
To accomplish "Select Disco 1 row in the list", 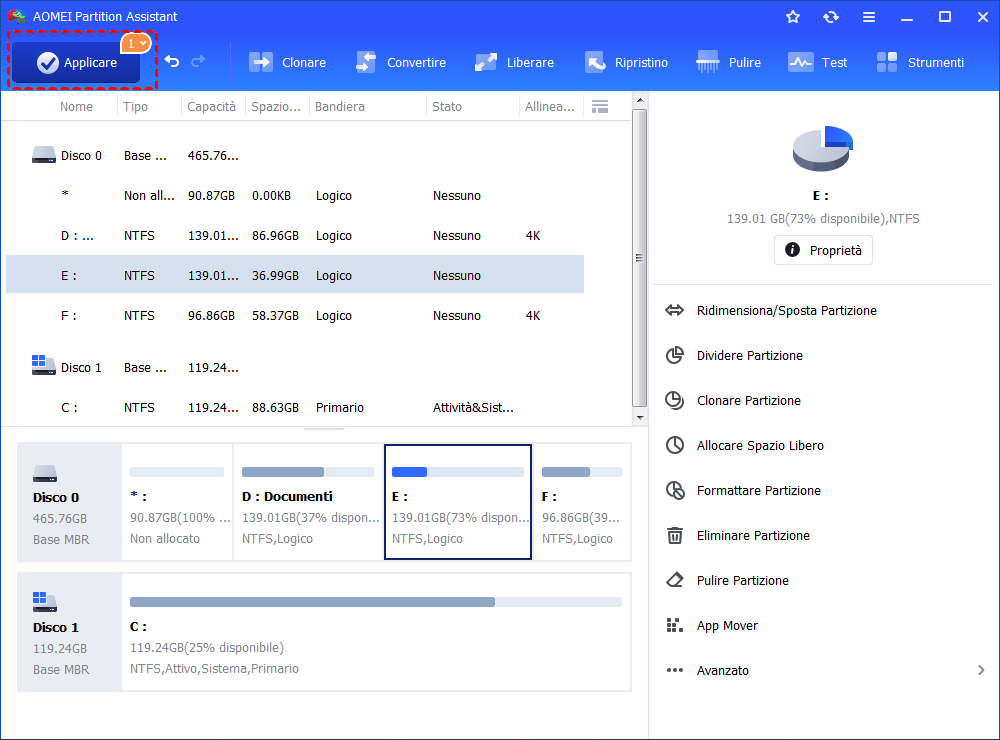I will point(295,367).
